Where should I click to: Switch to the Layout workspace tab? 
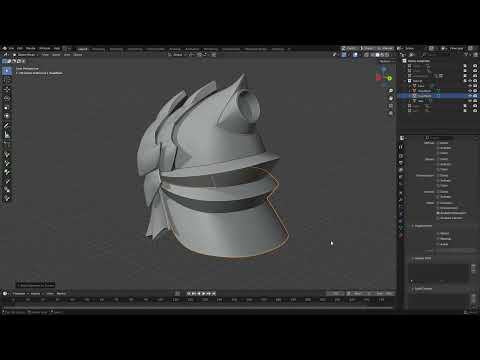[82, 49]
